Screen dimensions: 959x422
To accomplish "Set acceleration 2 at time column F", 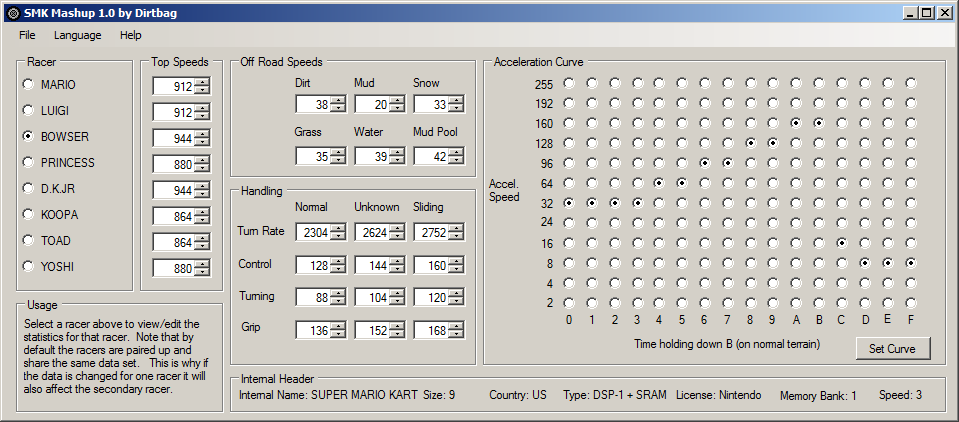I will tap(910, 303).
